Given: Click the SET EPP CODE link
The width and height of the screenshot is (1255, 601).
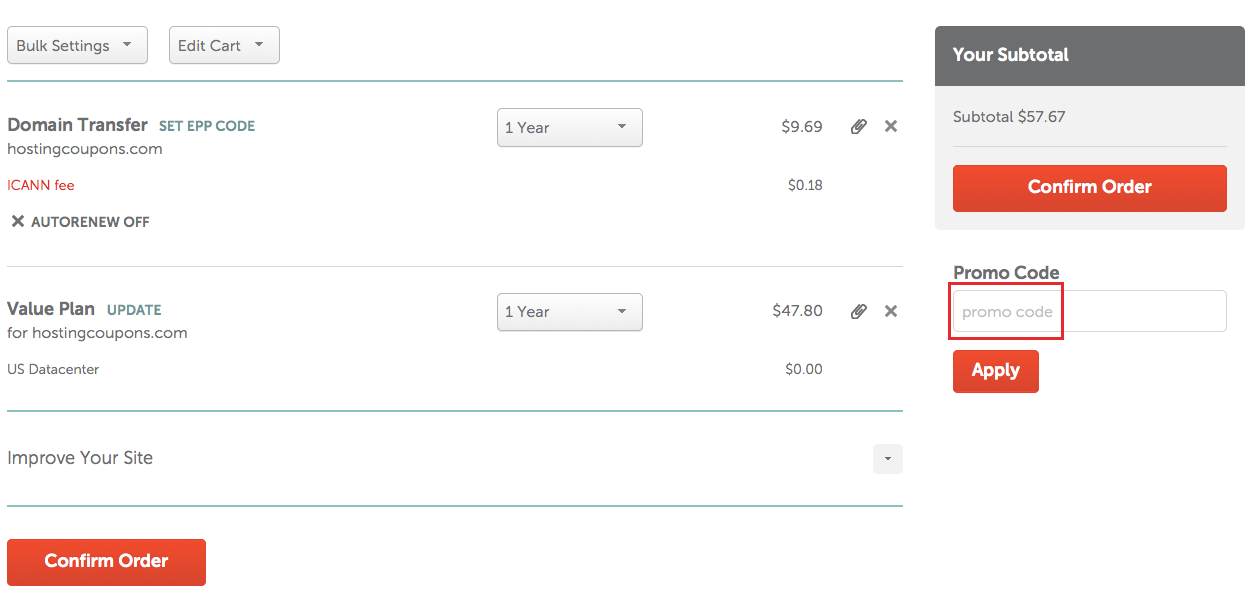Looking at the screenshot, I should click(x=207, y=126).
